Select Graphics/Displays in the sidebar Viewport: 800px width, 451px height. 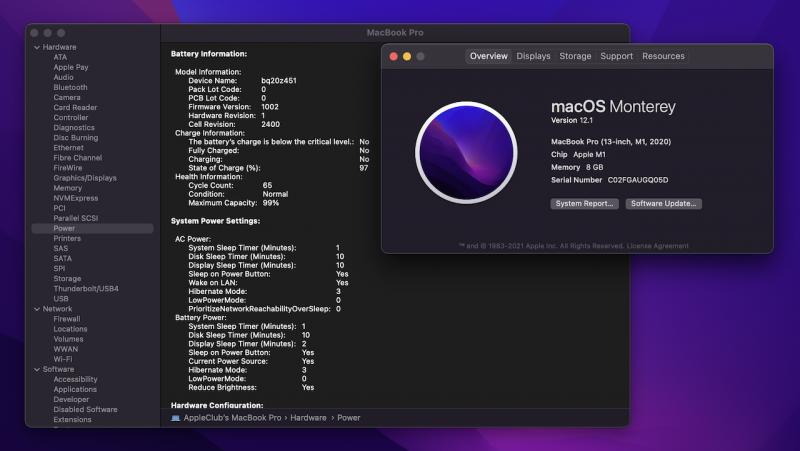85,178
